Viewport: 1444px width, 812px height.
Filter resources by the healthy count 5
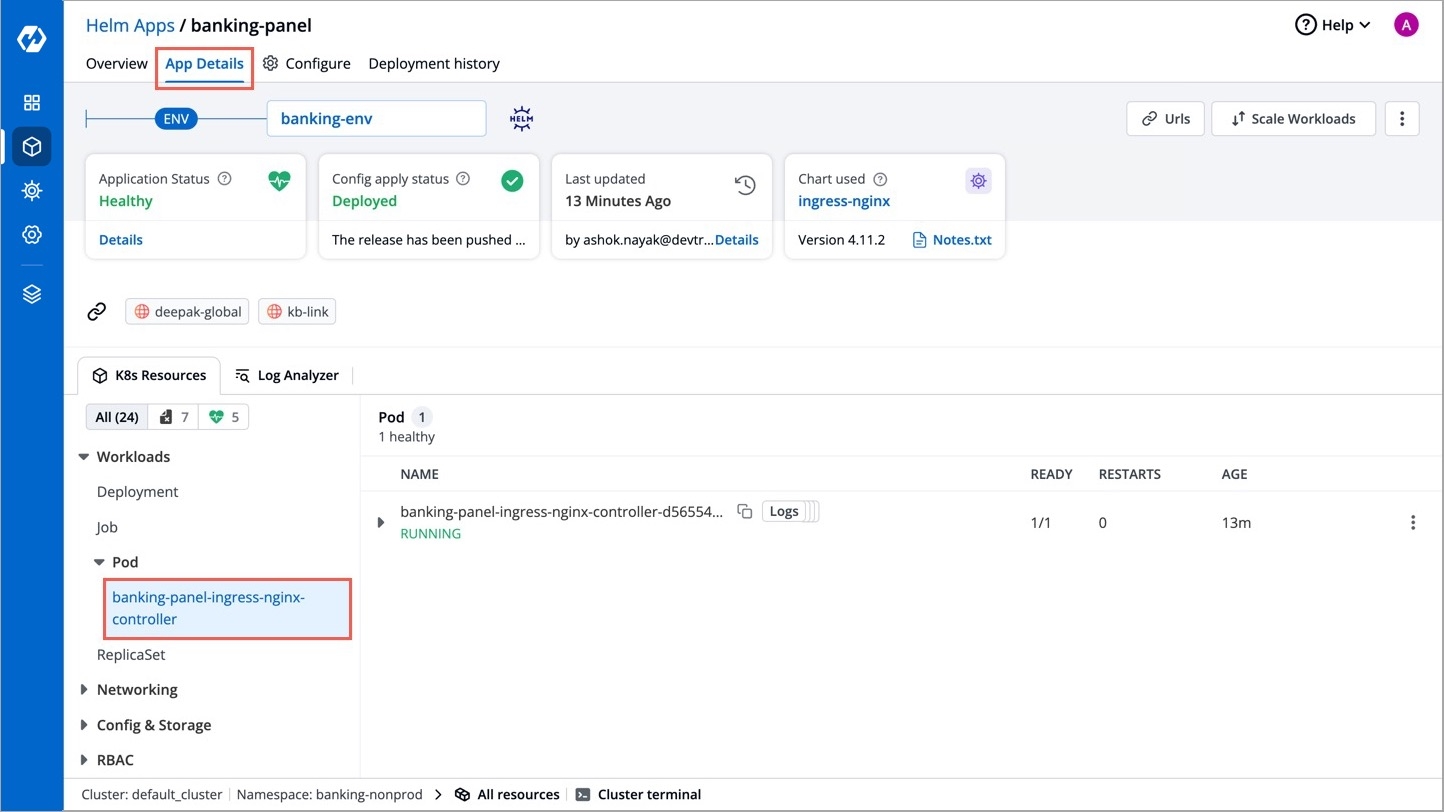(x=224, y=417)
